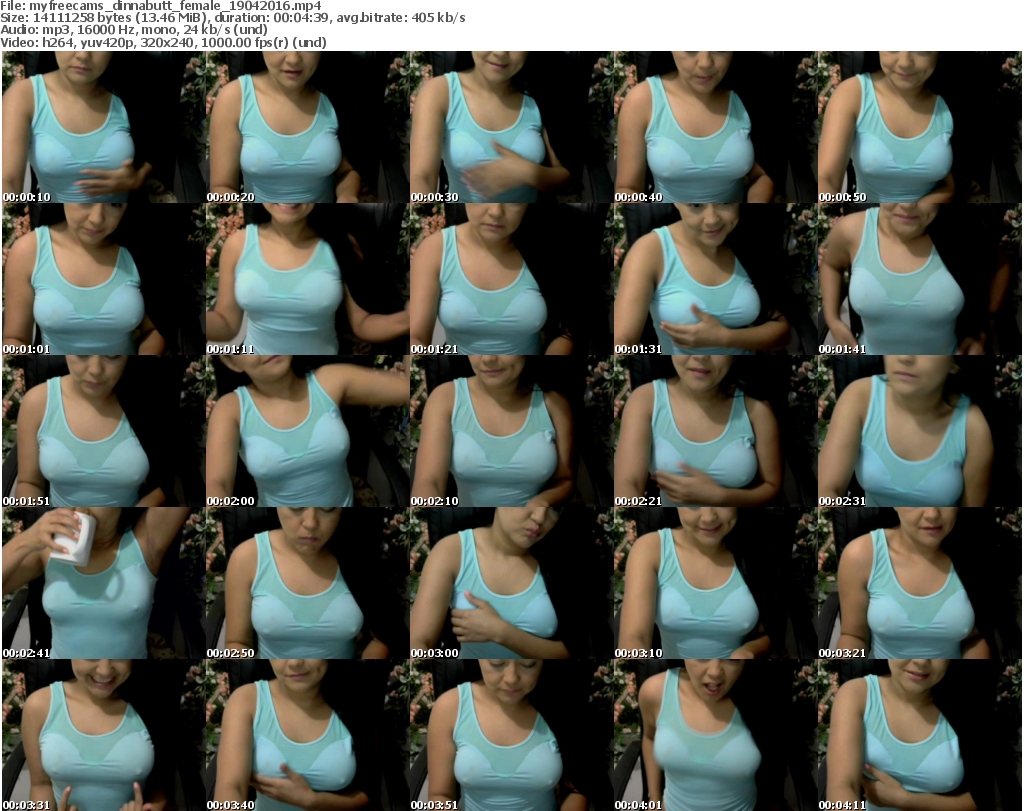Open the frame timestamped 00:03:51
Image resolution: width=1024 pixels, height=811 pixels.
click(x=511, y=735)
